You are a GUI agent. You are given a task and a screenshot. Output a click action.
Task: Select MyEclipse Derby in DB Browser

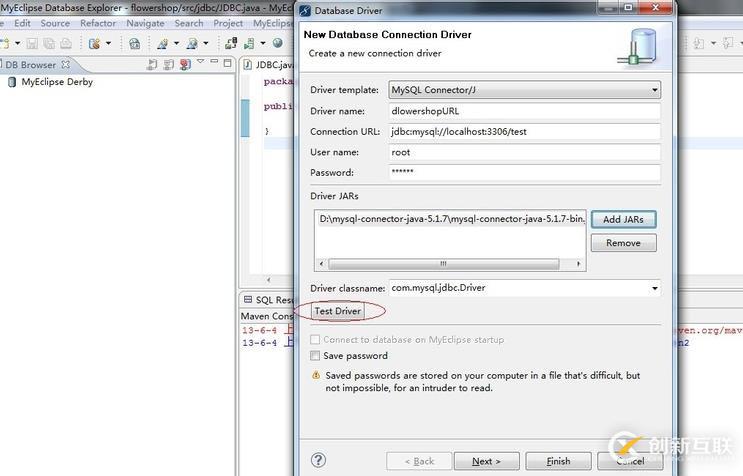[x=57, y=82]
